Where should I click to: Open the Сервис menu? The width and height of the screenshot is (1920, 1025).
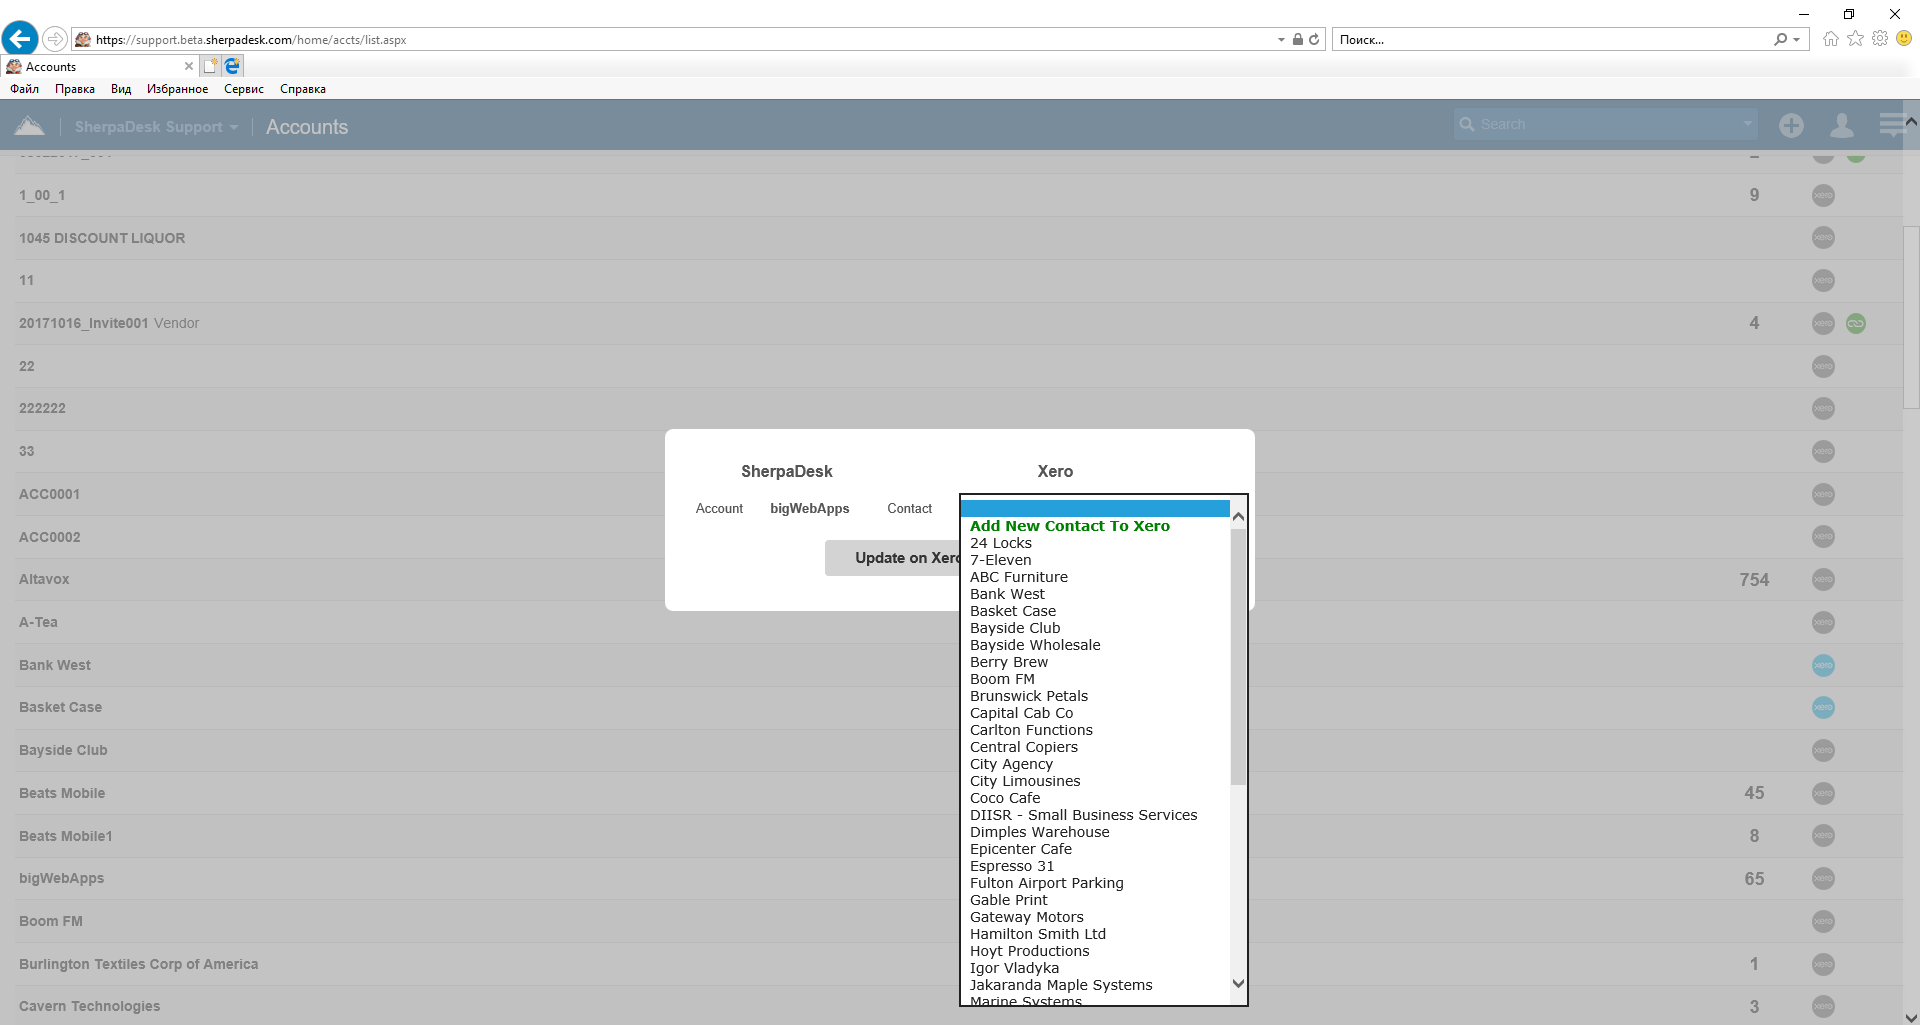tap(243, 89)
